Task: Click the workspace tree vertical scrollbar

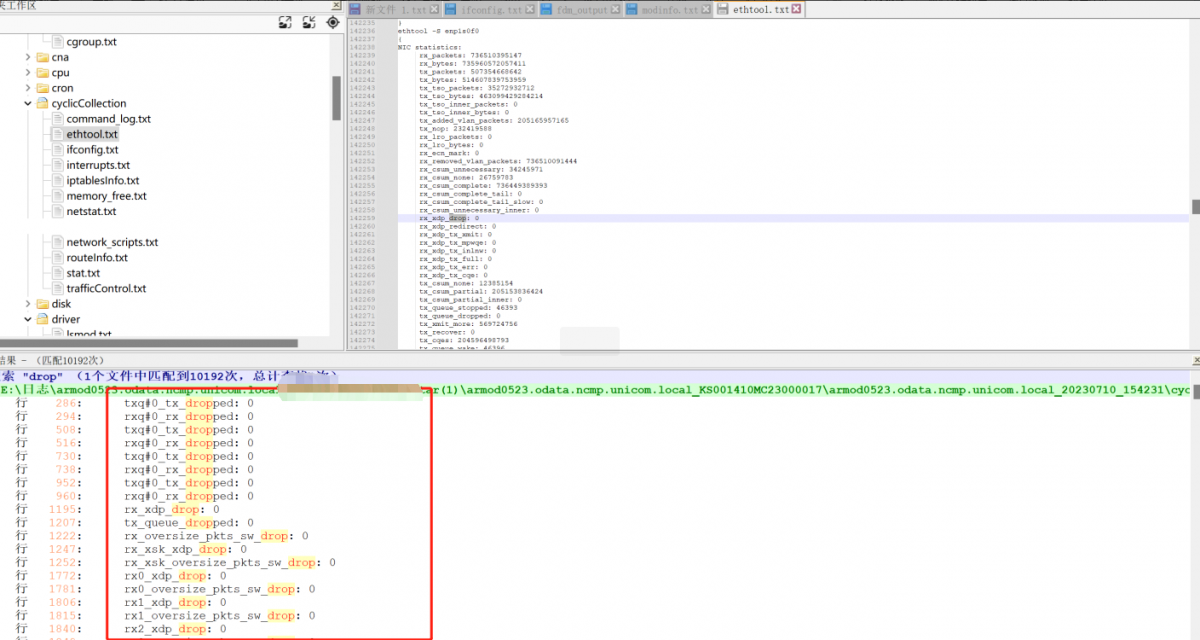Action: pyautogui.click(x=337, y=100)
